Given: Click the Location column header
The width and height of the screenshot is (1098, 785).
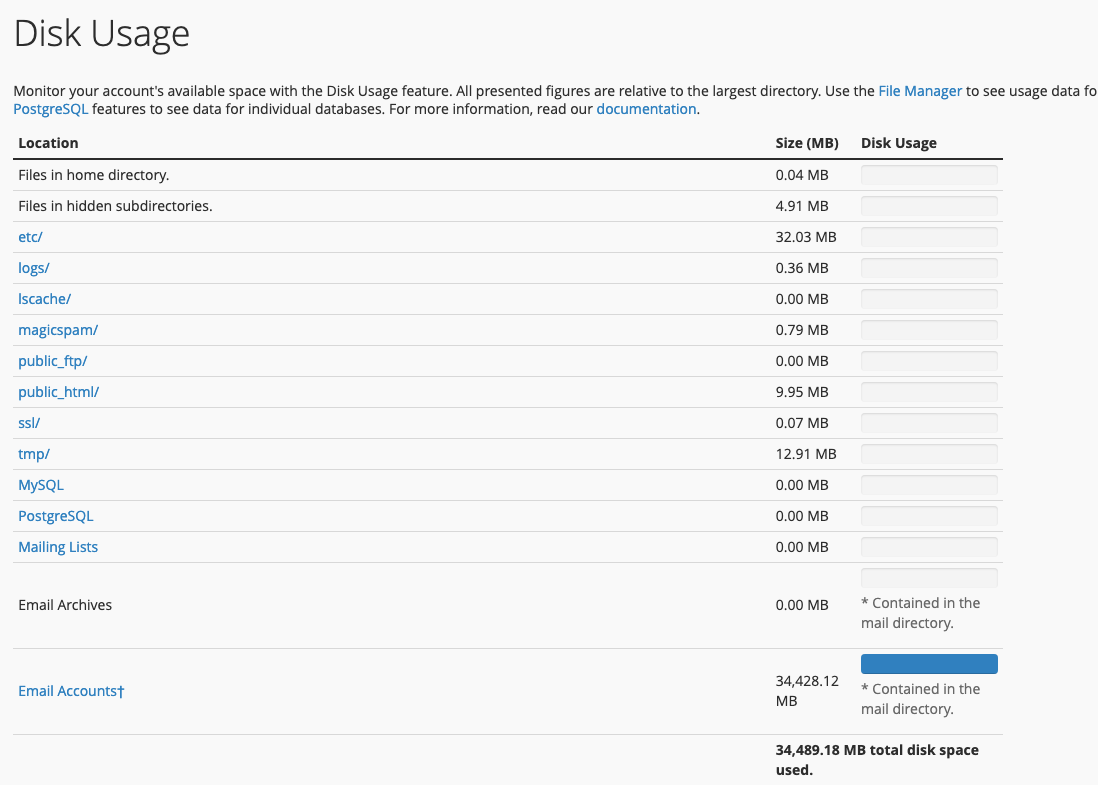Looking at the screenshot, I should (x=48, y=143).
